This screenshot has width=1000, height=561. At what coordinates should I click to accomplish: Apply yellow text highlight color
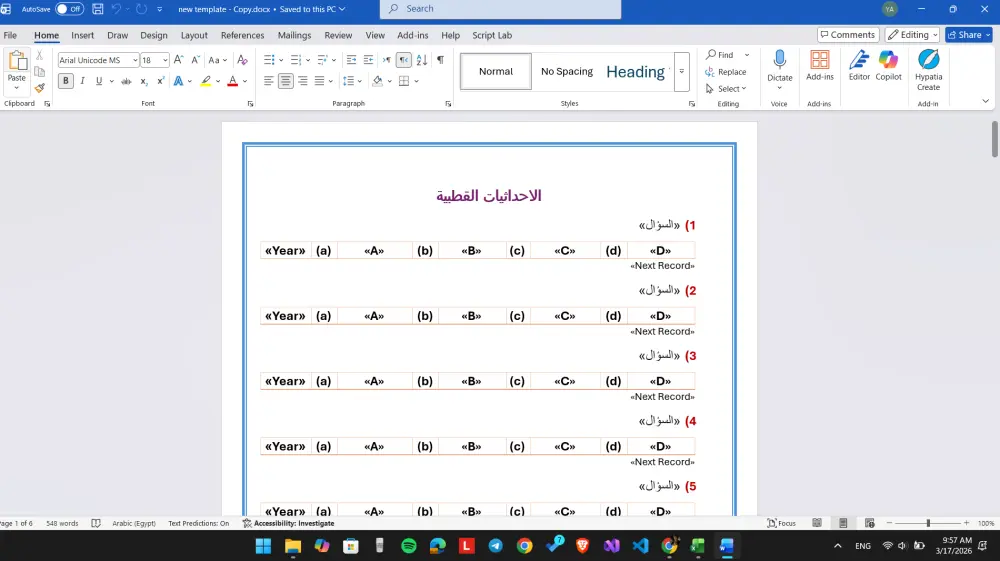[x=205, y=81]
